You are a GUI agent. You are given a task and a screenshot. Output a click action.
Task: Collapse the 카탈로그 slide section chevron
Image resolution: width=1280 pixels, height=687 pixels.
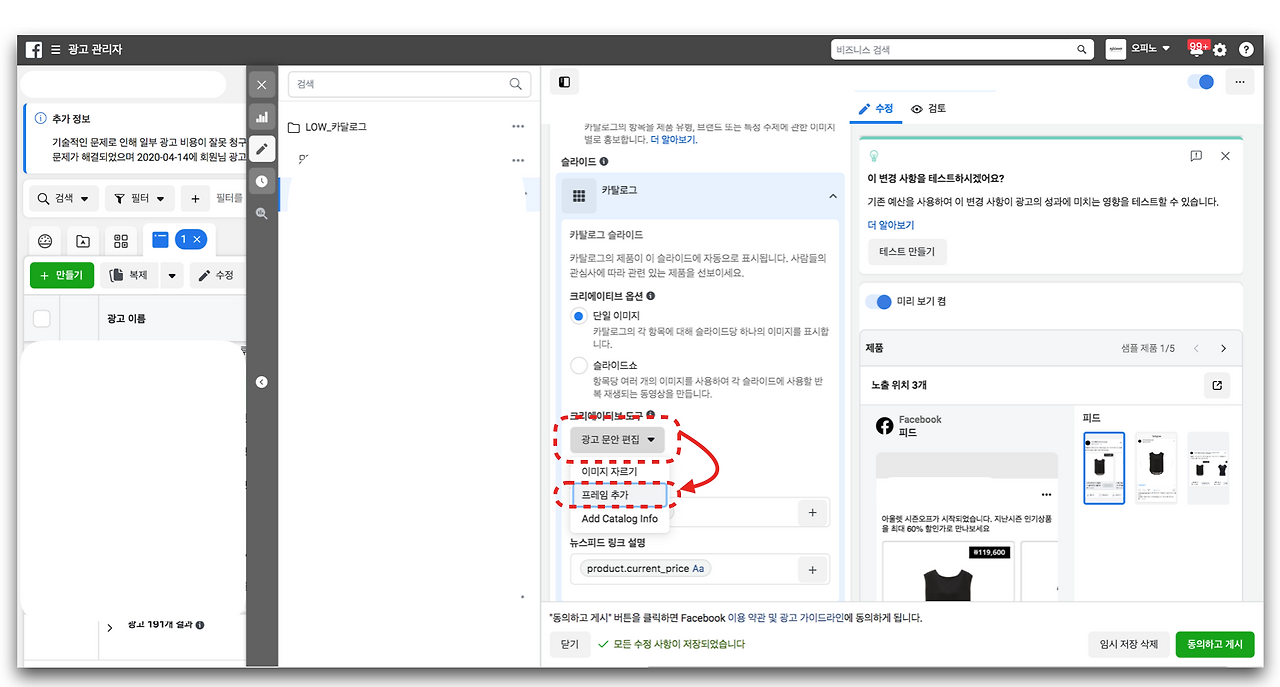tap(832, 196)
